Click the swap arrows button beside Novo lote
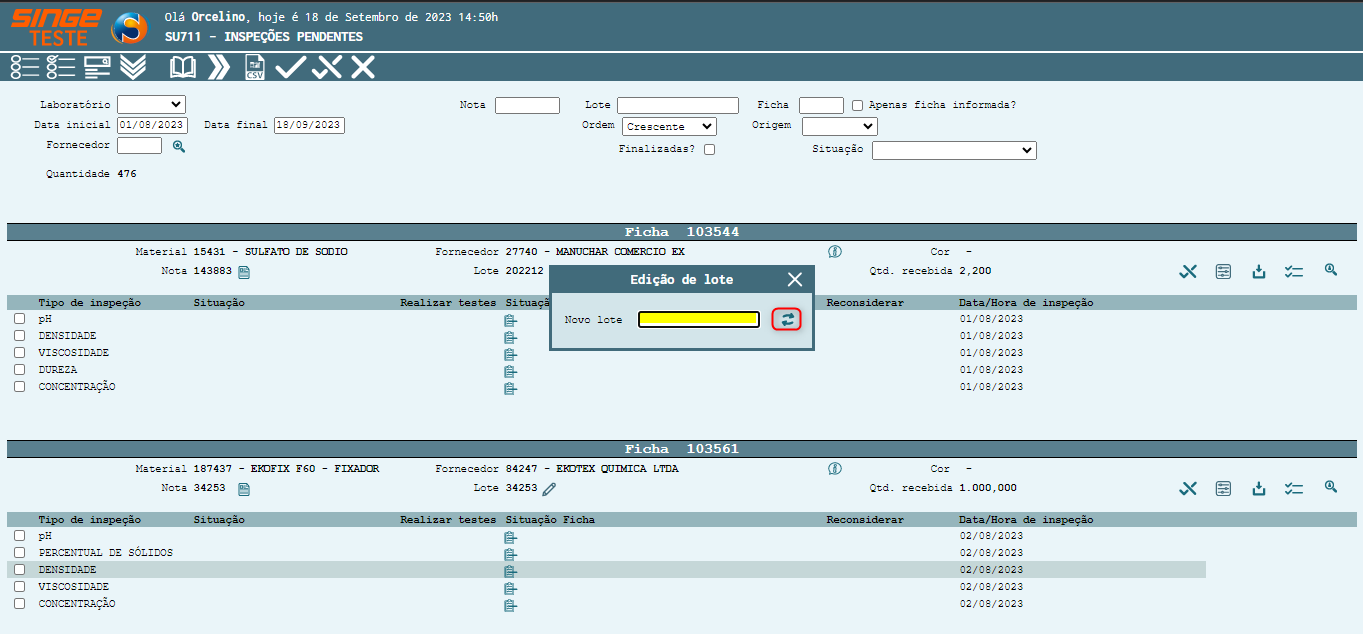Viewport: 1363px width, 634px height. point(788,319)
